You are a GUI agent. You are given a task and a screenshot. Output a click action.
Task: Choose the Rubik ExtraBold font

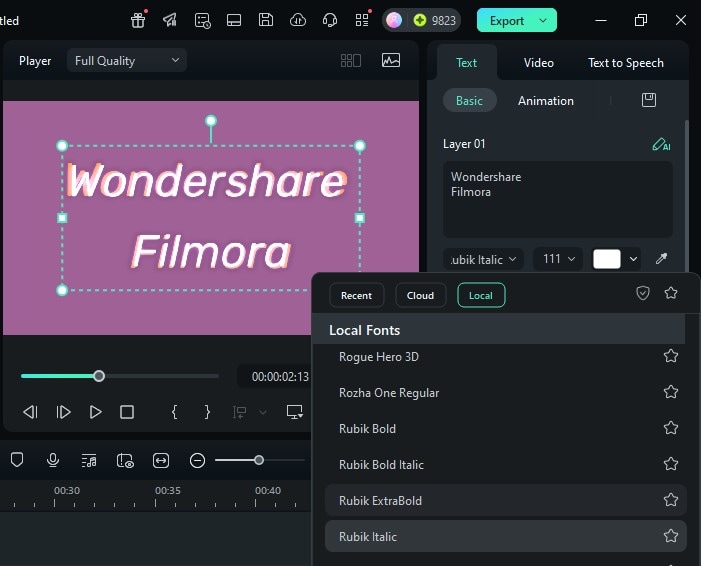[506, 500]
